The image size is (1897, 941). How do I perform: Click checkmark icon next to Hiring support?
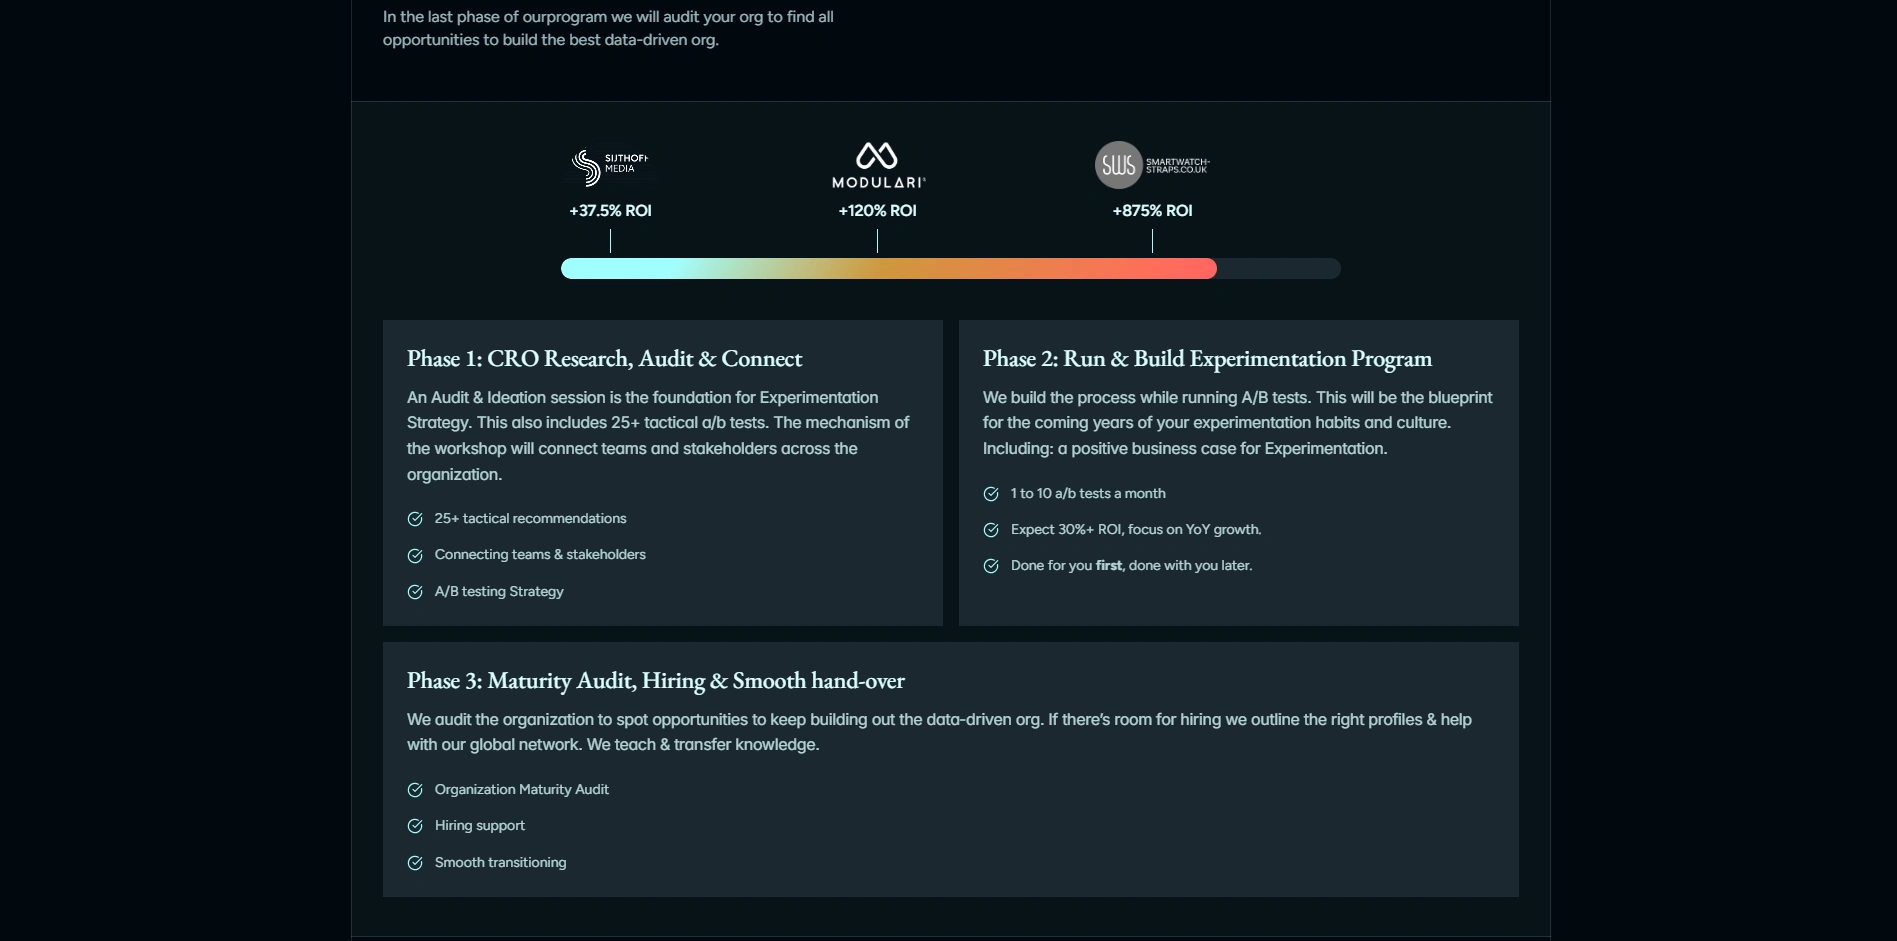point(415,826)
